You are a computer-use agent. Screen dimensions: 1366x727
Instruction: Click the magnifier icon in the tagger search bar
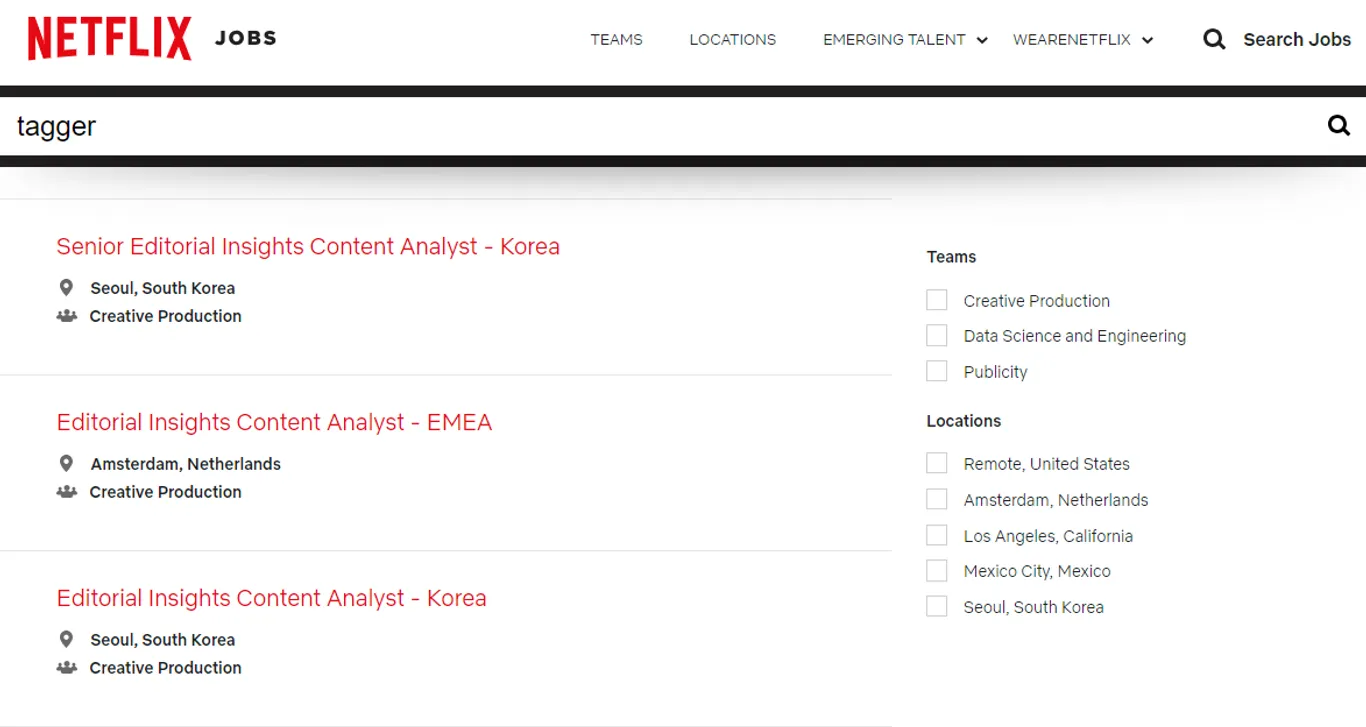[x=1338, y=126]
